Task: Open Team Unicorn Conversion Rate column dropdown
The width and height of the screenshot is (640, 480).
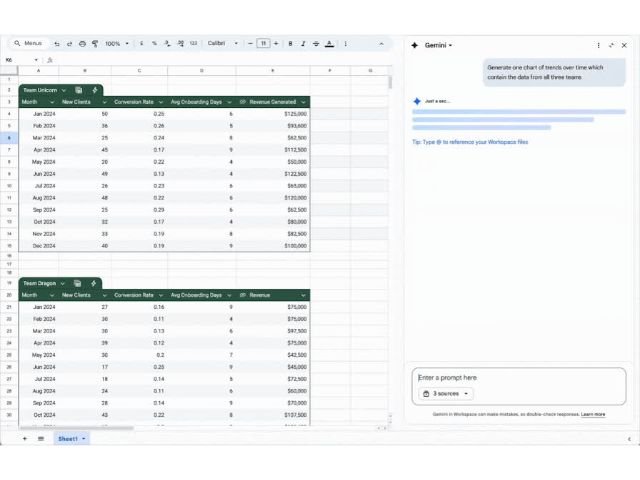Action: pos(161,102)
